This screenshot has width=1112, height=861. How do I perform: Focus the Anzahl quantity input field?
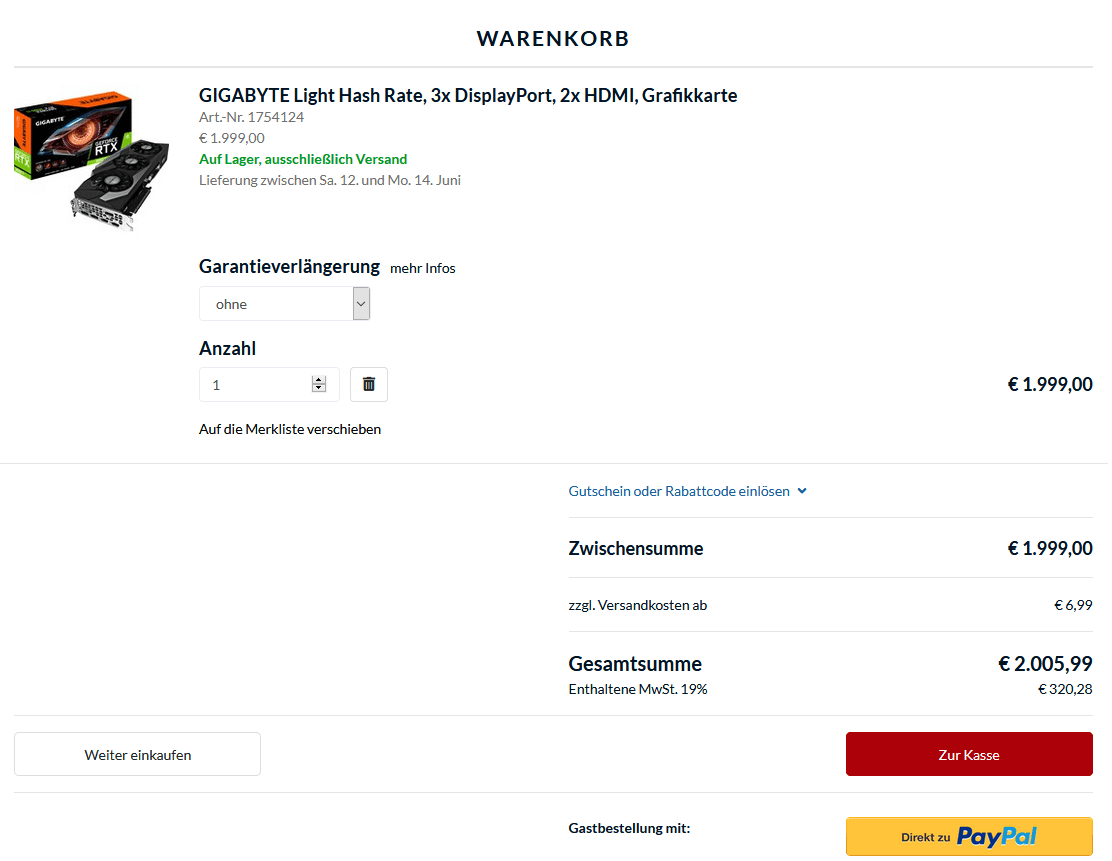point(269,385)
